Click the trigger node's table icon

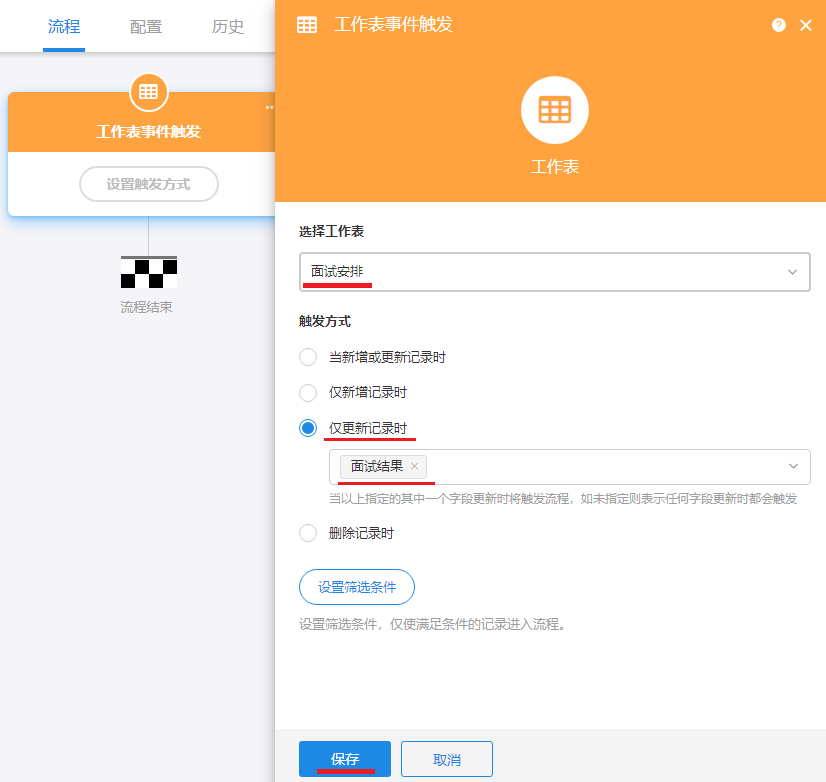(x=148, y=92)
